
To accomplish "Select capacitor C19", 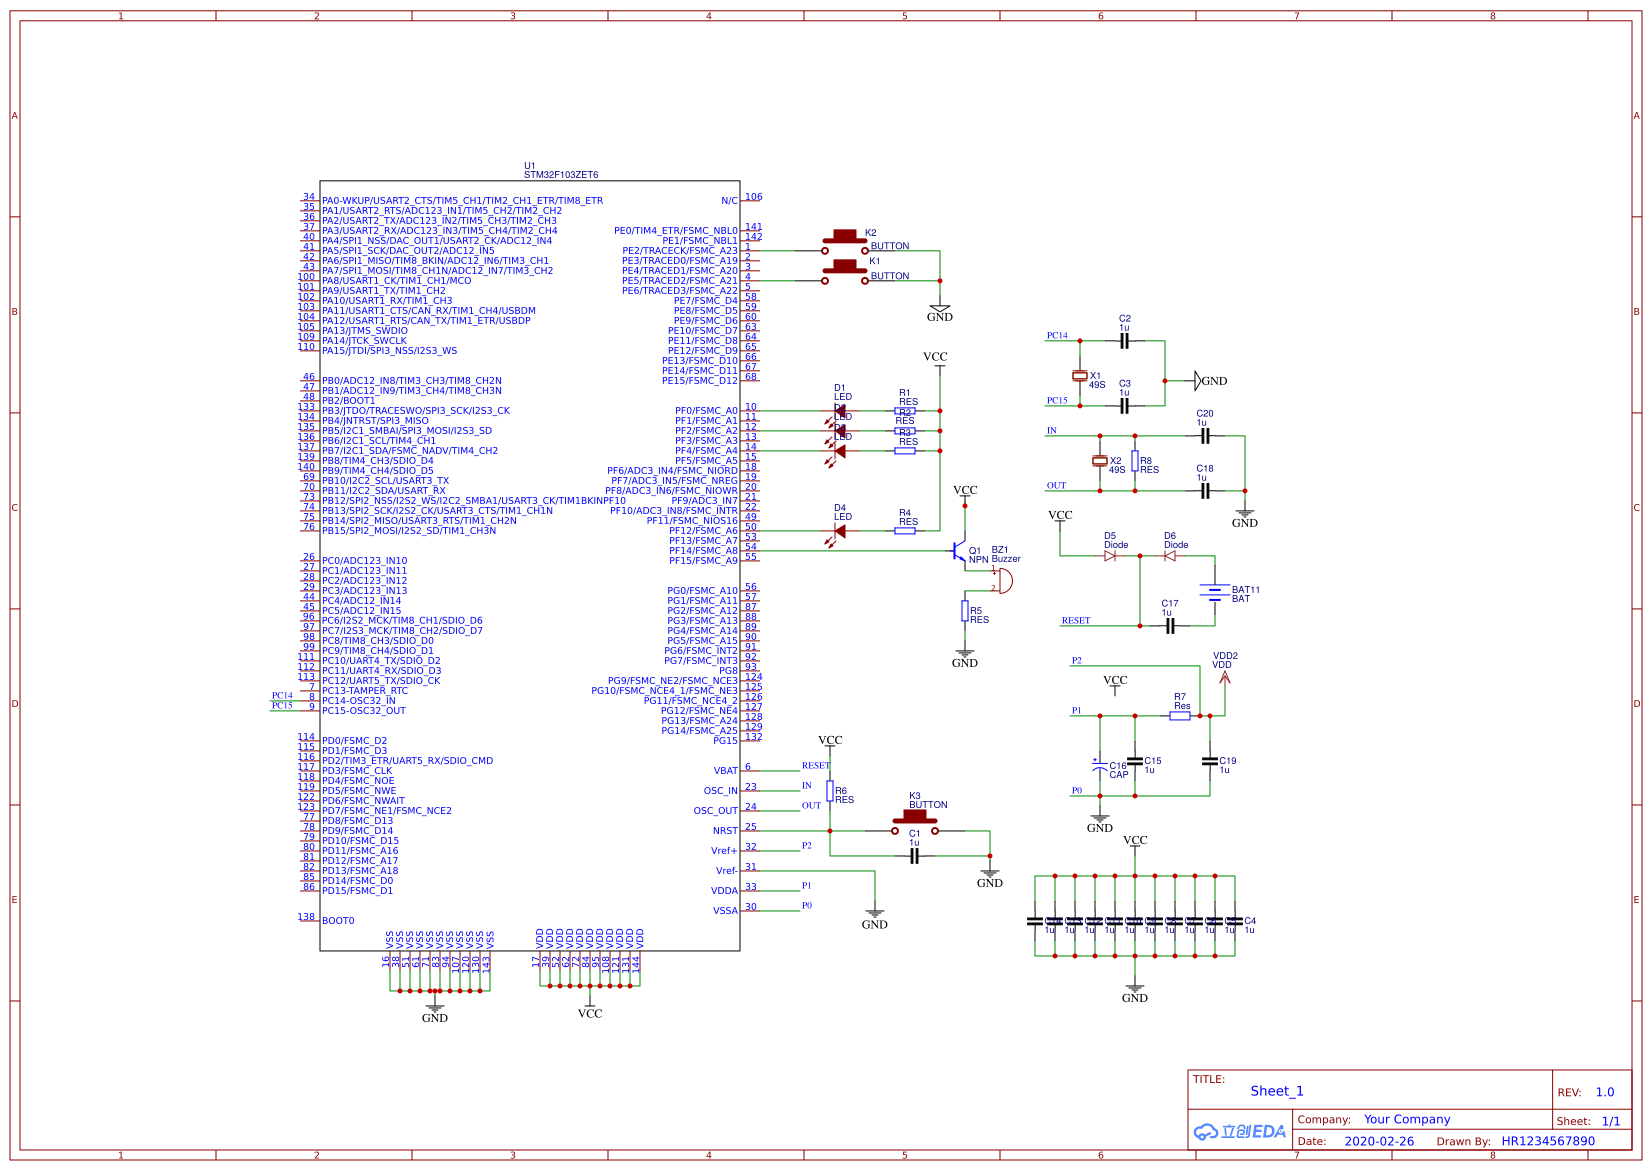I will pyautogui.click(x=1210, y=761).
